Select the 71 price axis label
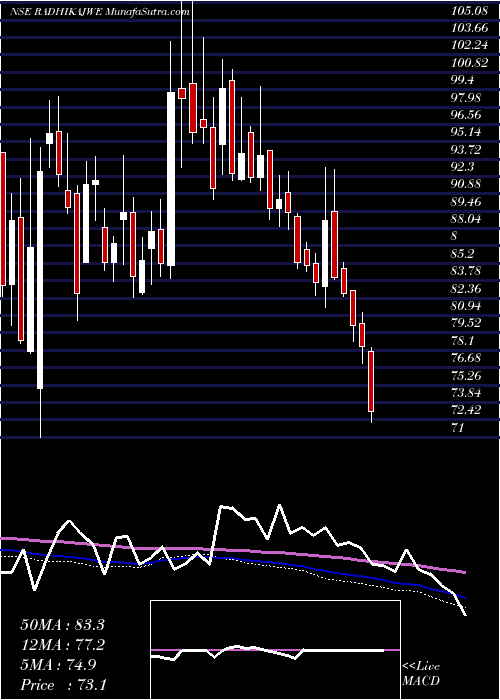This screenshot has height=700, width=500. [458, 429]
